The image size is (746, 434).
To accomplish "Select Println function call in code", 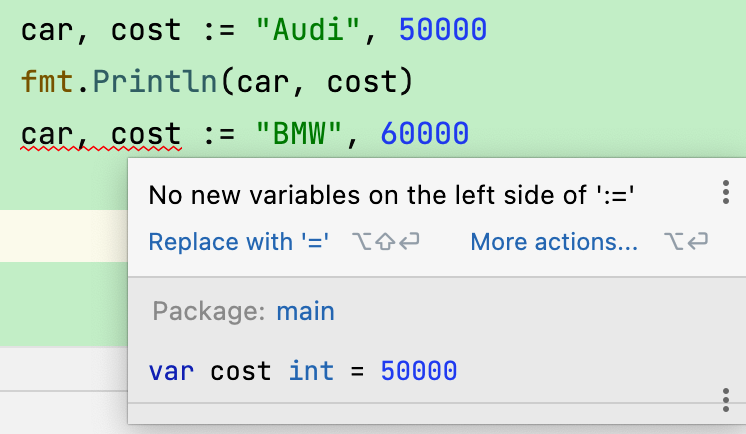I will (155, 81).
